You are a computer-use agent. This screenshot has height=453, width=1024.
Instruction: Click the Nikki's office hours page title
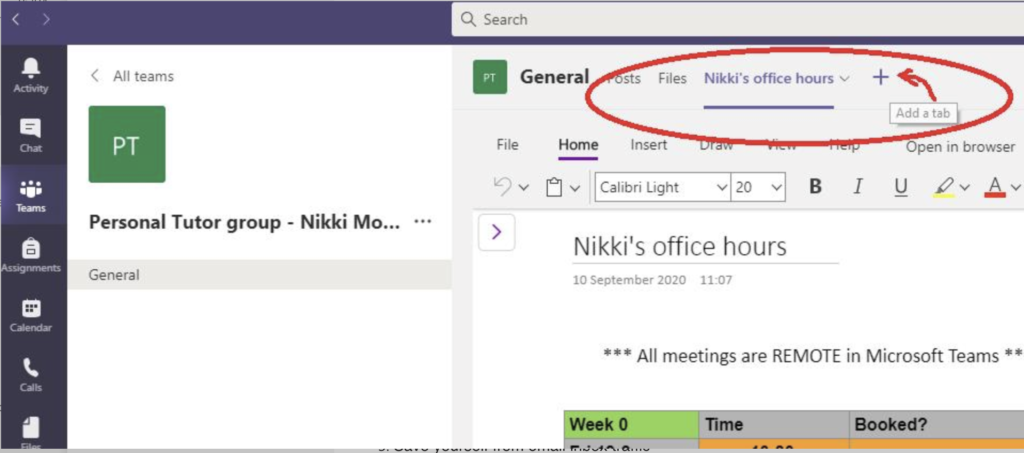[x=680, y=246]
